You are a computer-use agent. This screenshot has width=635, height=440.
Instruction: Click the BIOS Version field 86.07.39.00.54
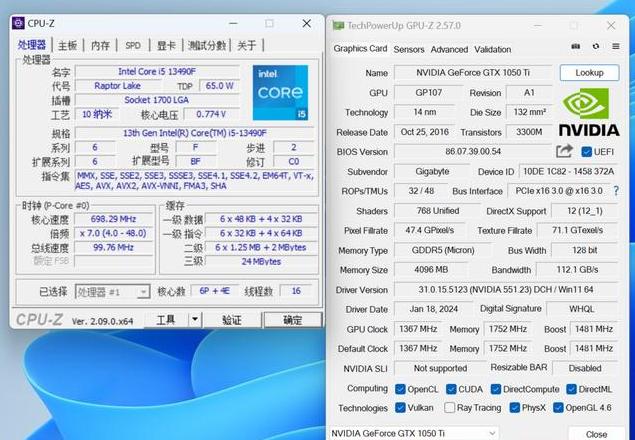tap(473, 152)
